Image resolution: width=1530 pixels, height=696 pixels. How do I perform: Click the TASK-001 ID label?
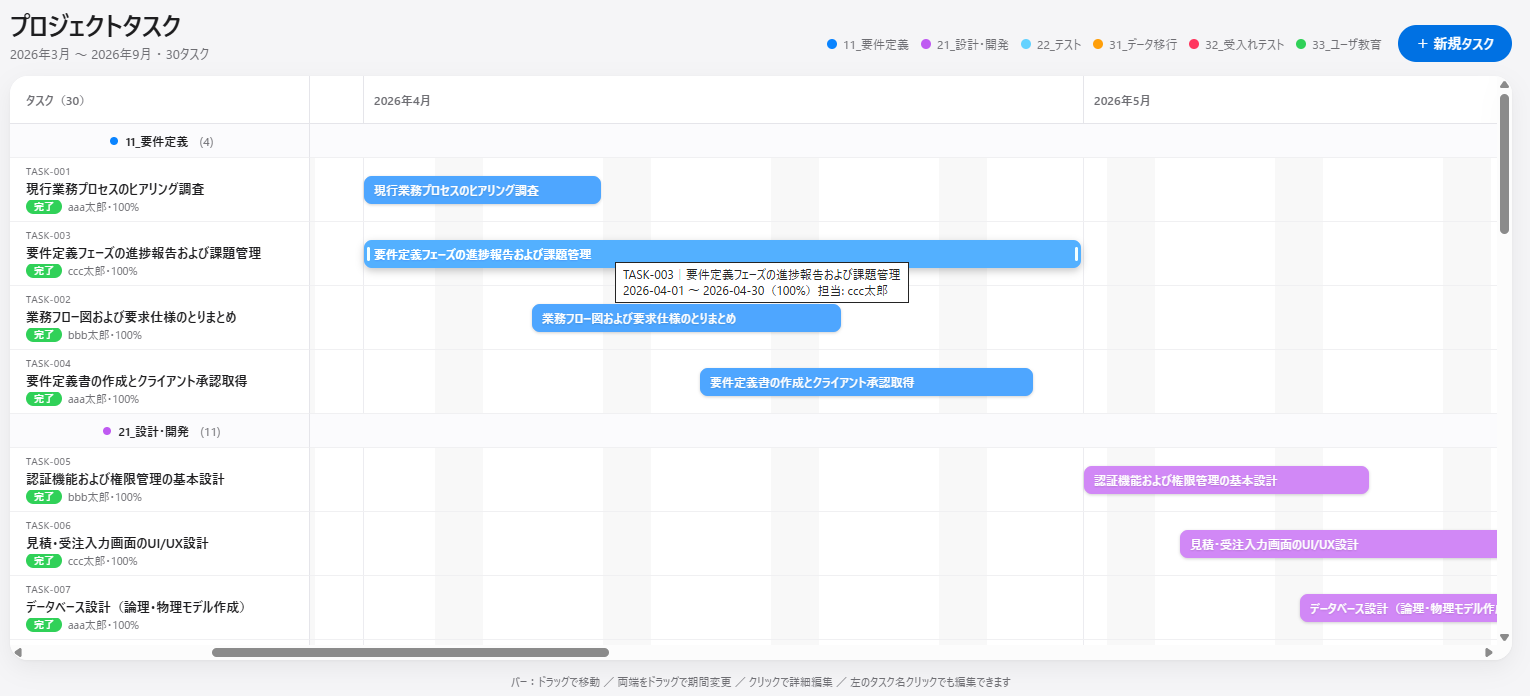click(48, 171)
